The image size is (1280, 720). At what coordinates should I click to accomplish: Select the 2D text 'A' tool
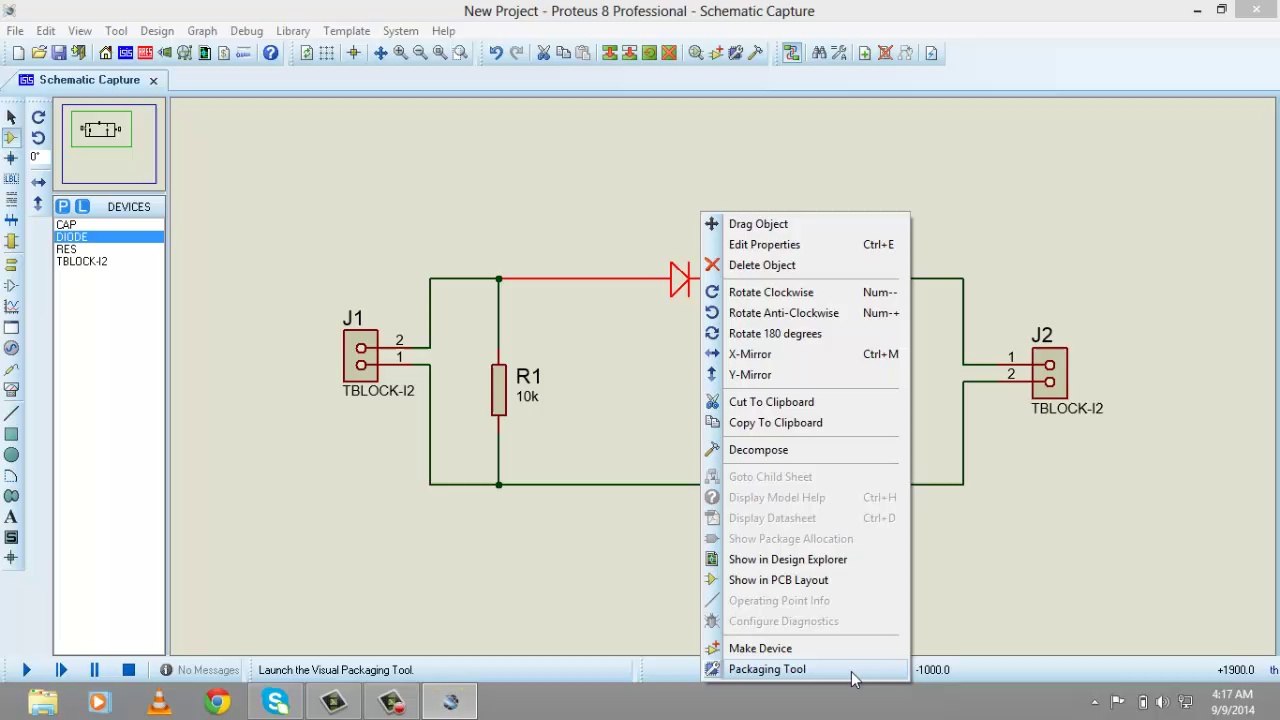[11, 517]
